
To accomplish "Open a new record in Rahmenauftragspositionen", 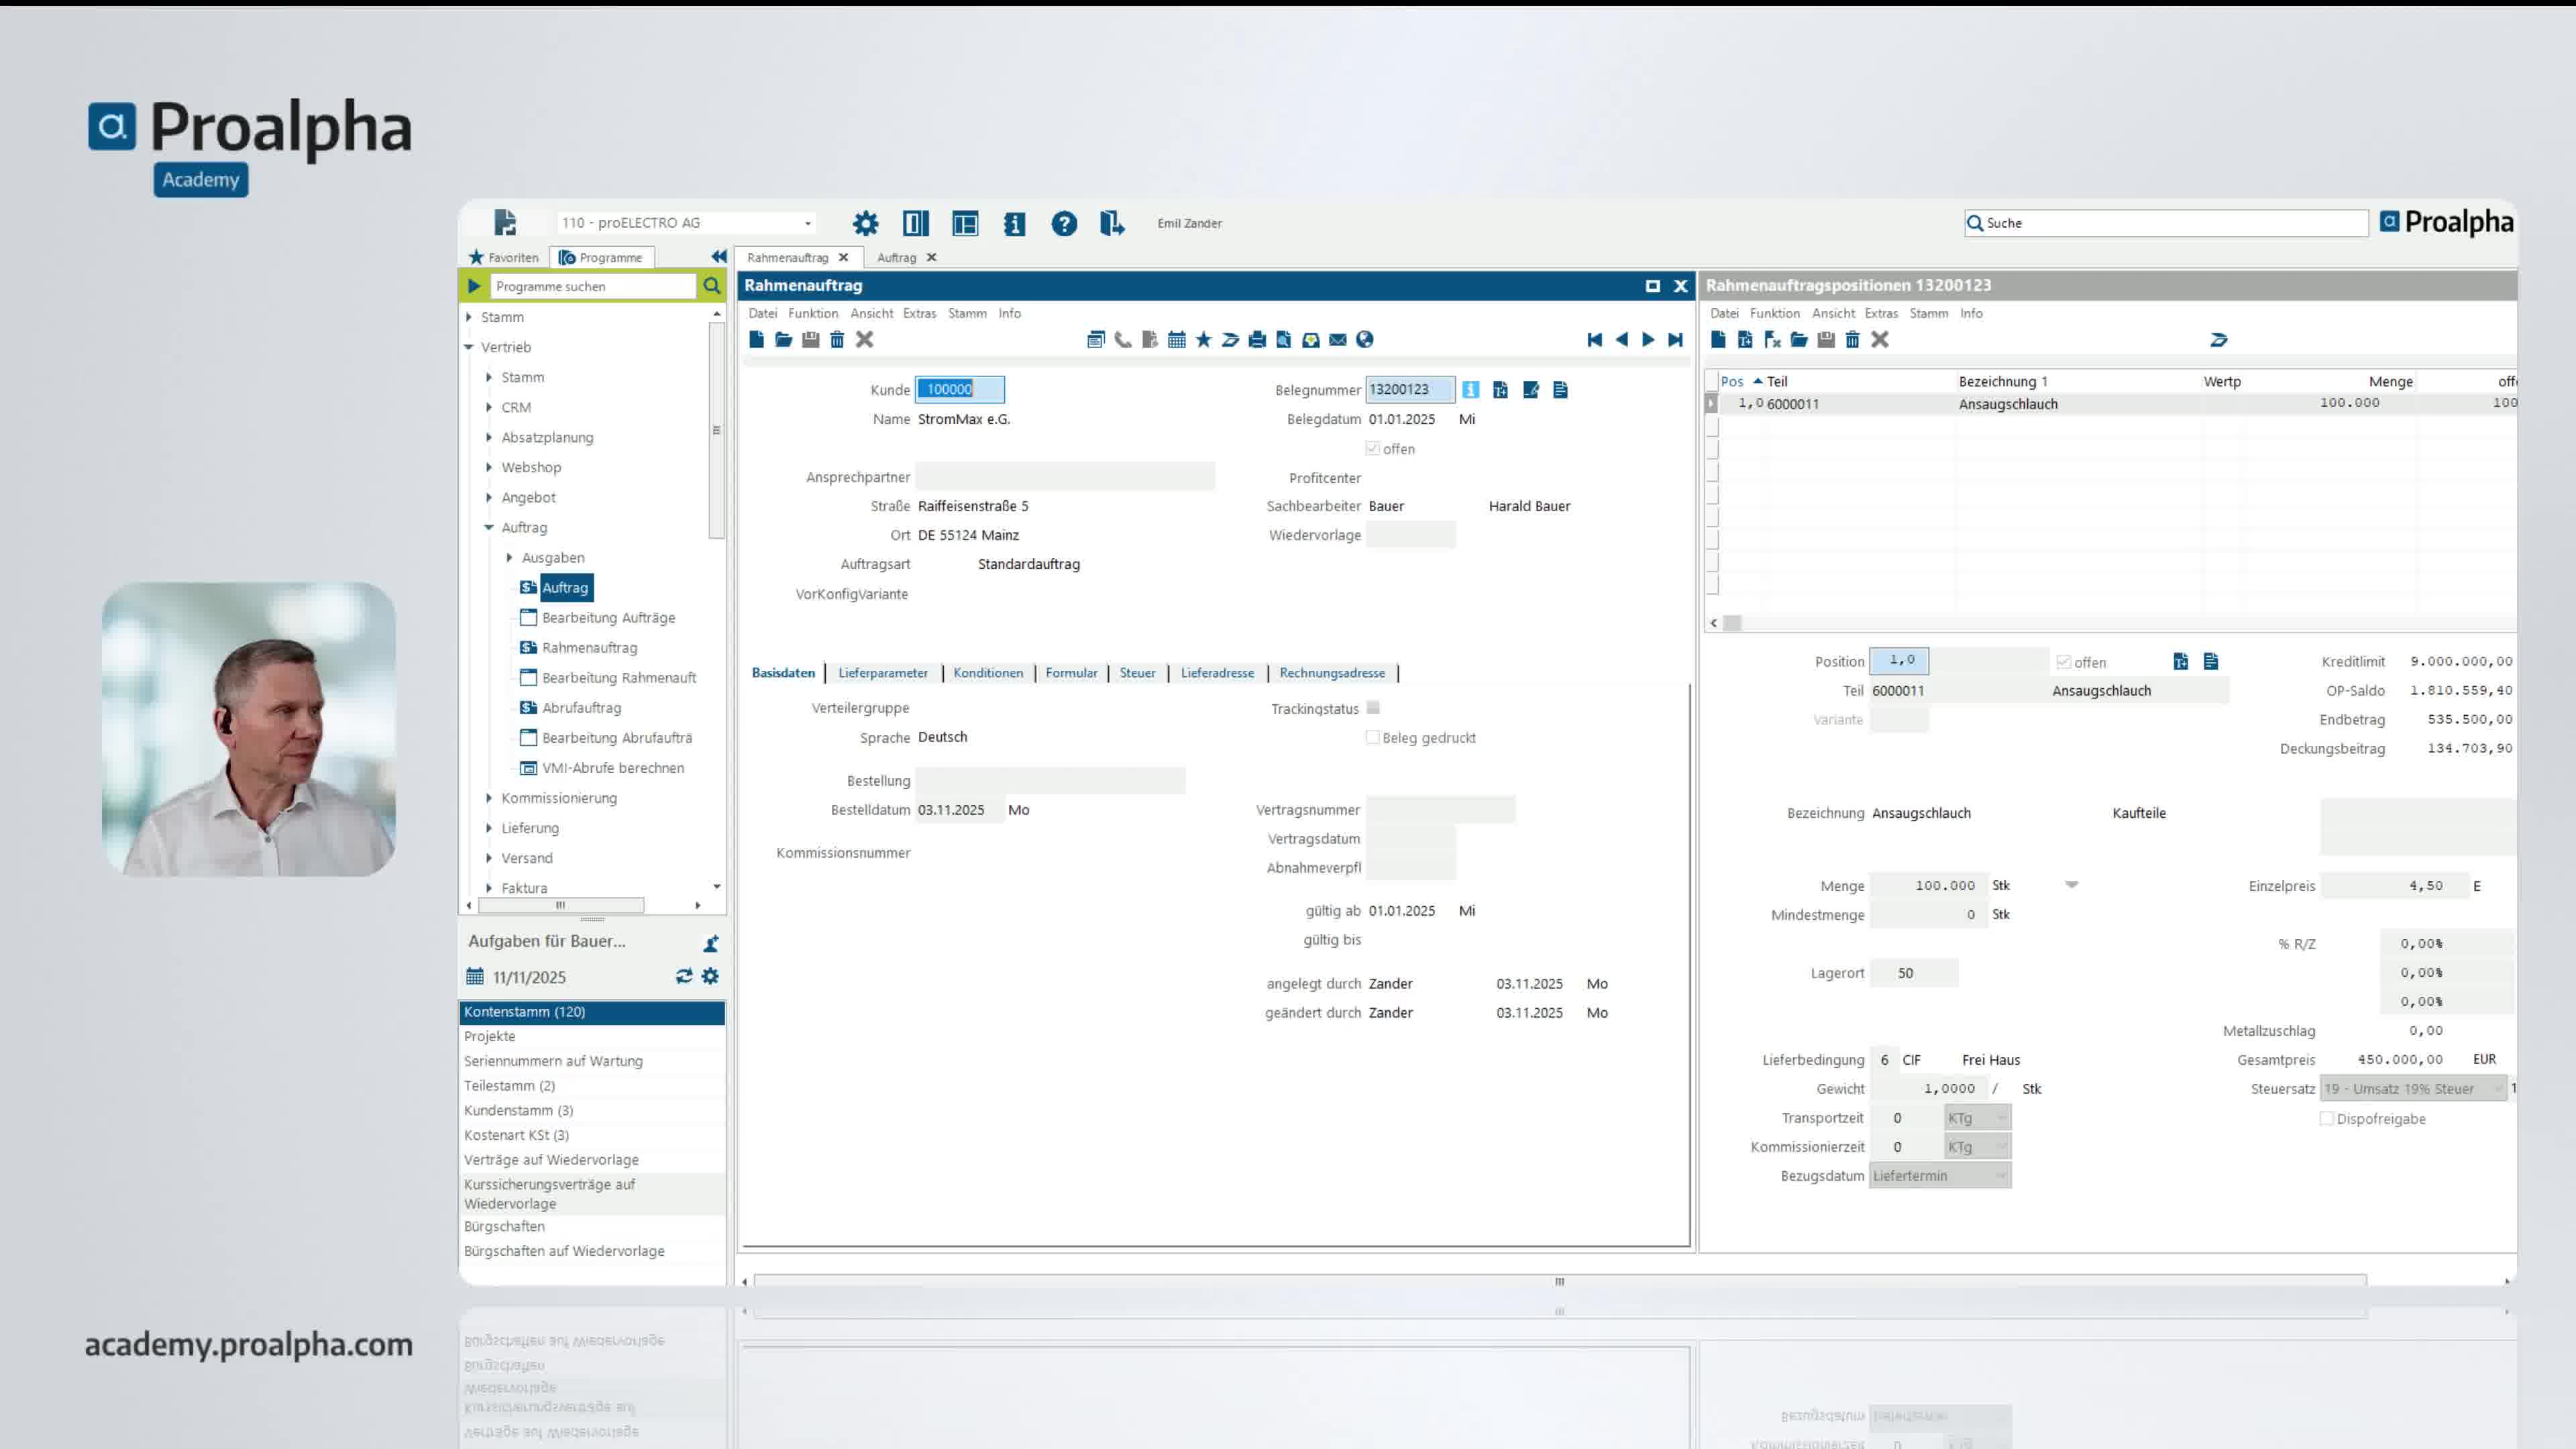I will click(1718, 340).
